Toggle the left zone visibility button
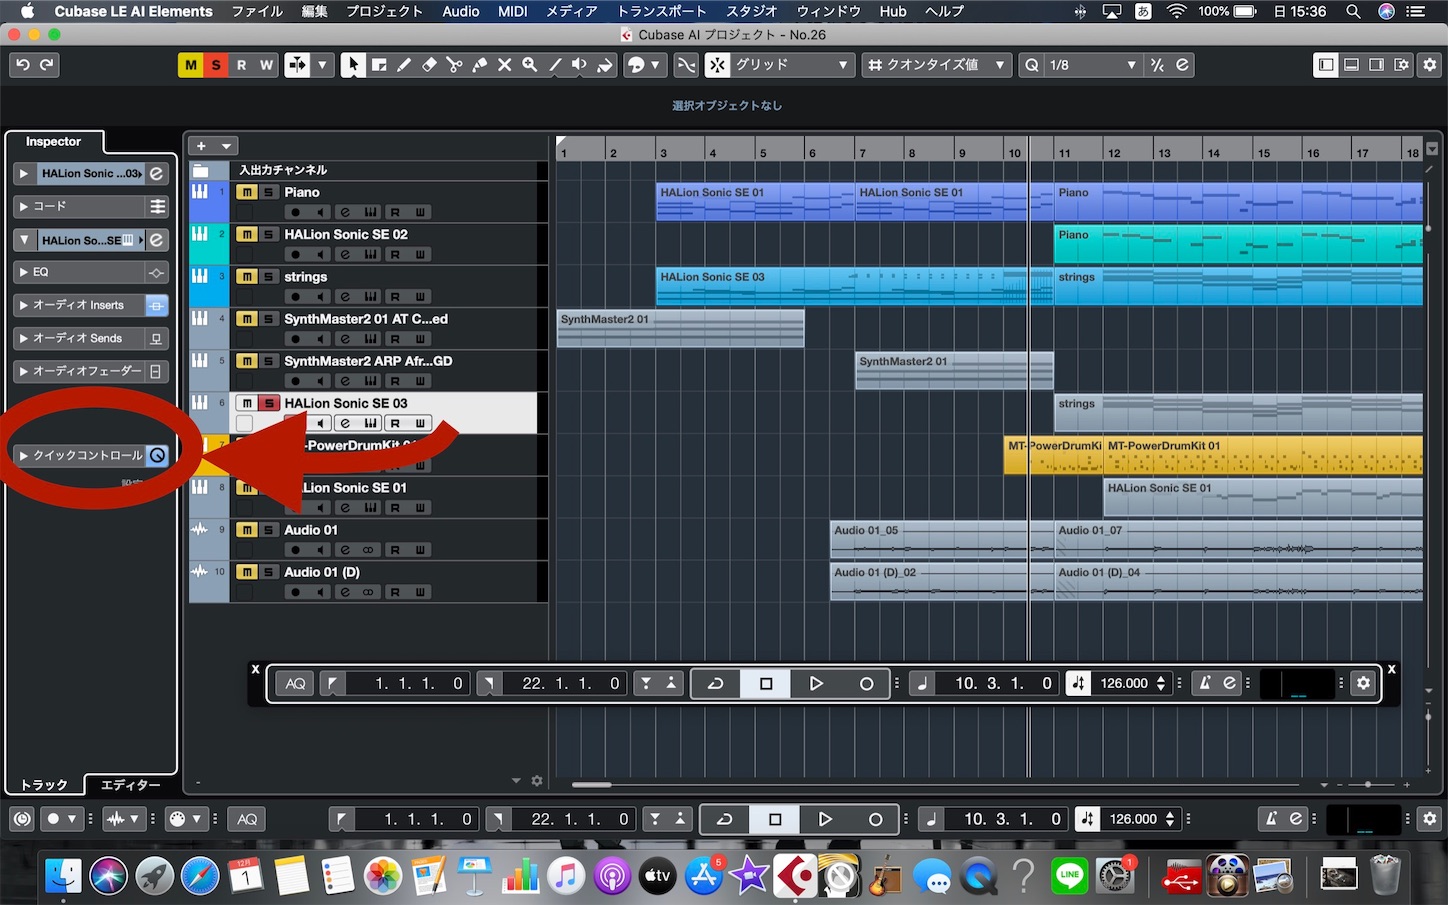Viewport: 1448px width, 905px height. pyautogui.click(x=1326, y=65)
